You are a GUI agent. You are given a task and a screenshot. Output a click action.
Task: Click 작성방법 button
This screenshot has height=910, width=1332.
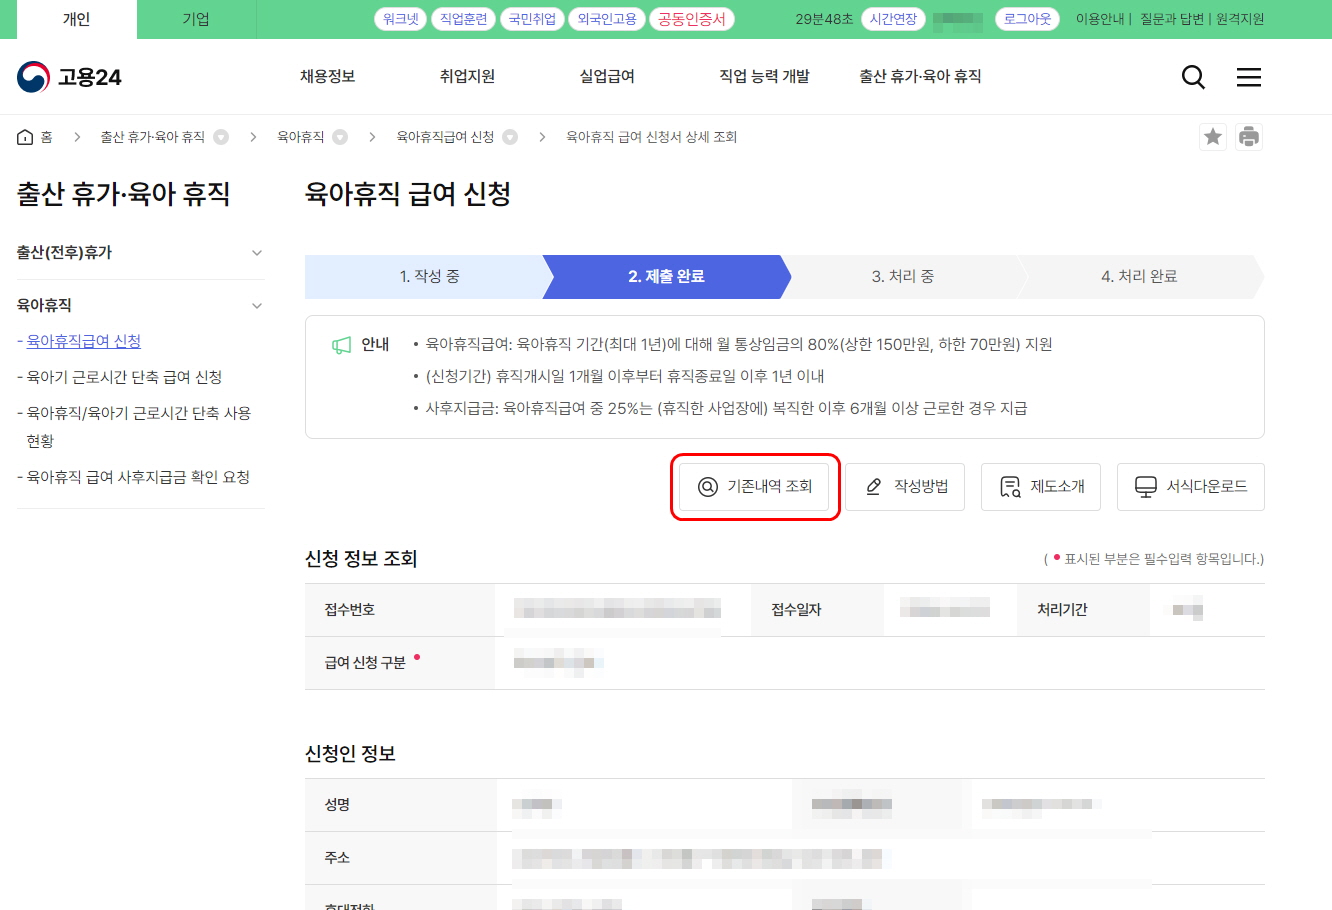(x=905, y=487)
